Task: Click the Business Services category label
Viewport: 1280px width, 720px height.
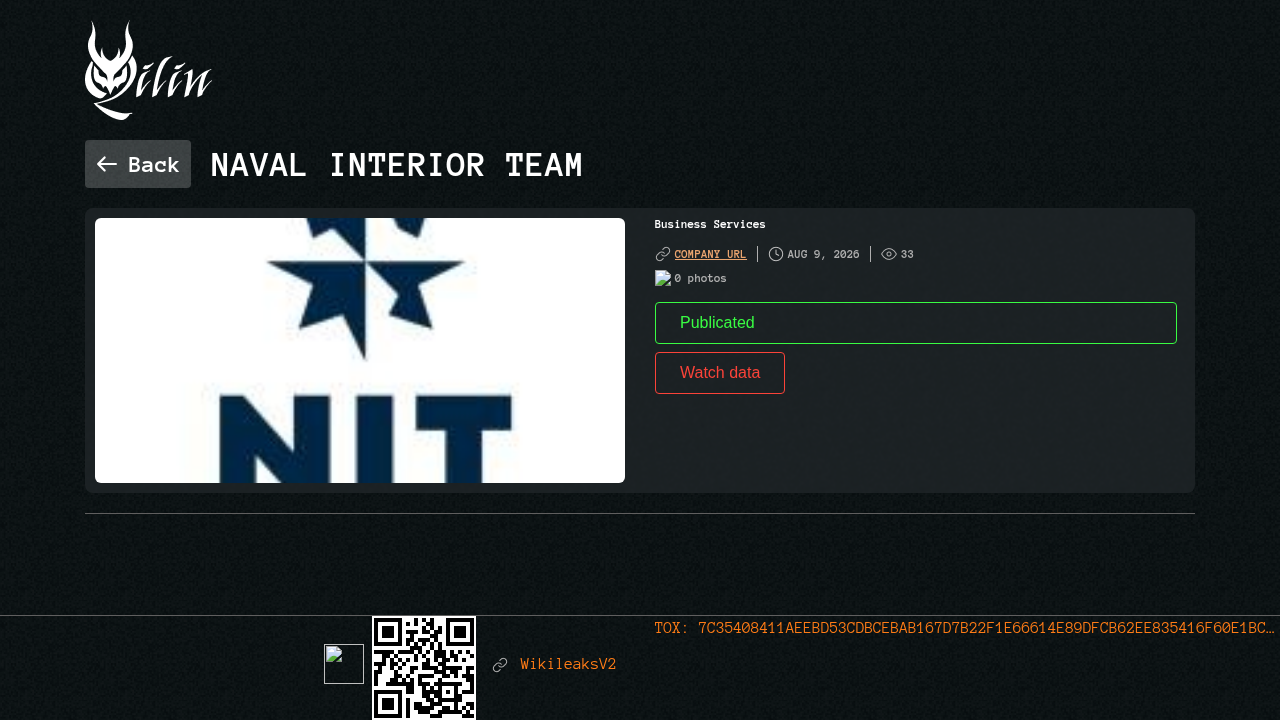Action: pyautogui.click(x=710, y=224)
